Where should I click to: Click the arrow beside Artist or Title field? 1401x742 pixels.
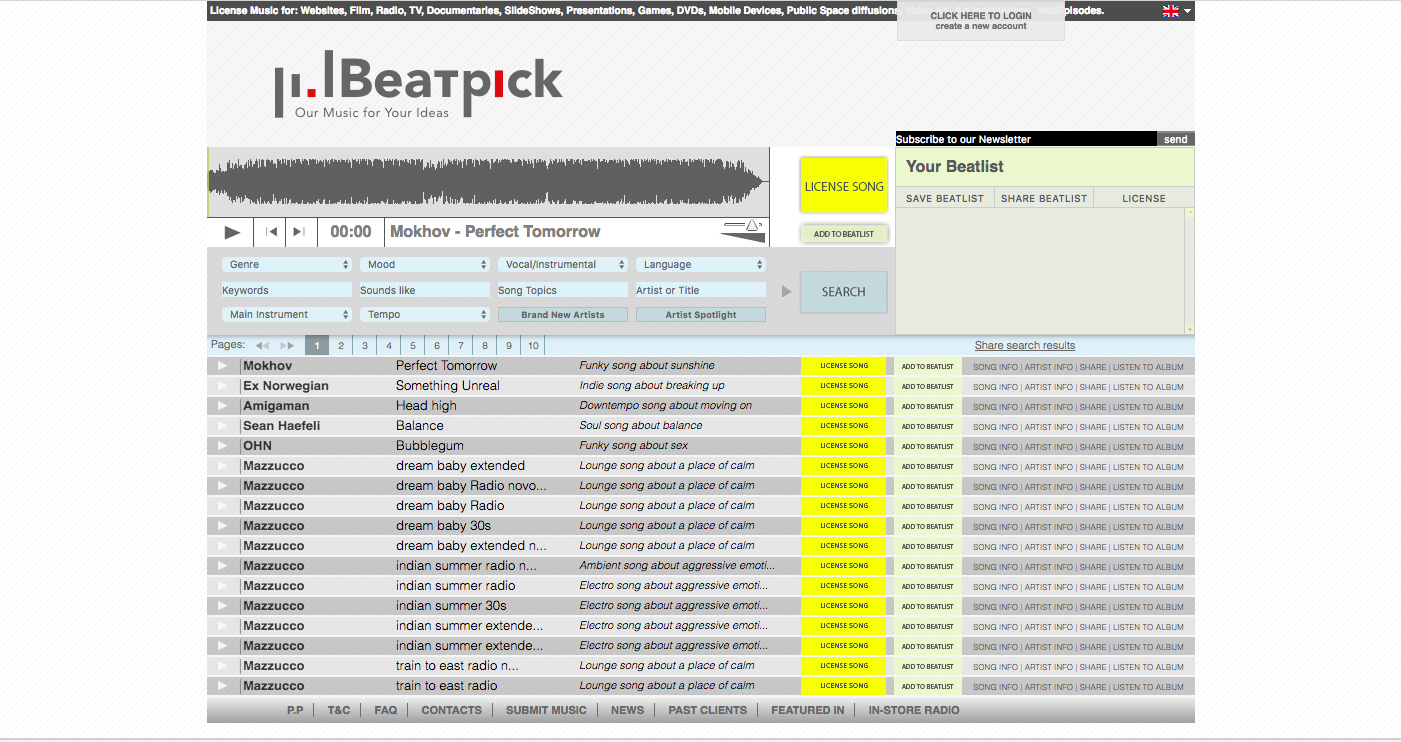coord(786,291)
